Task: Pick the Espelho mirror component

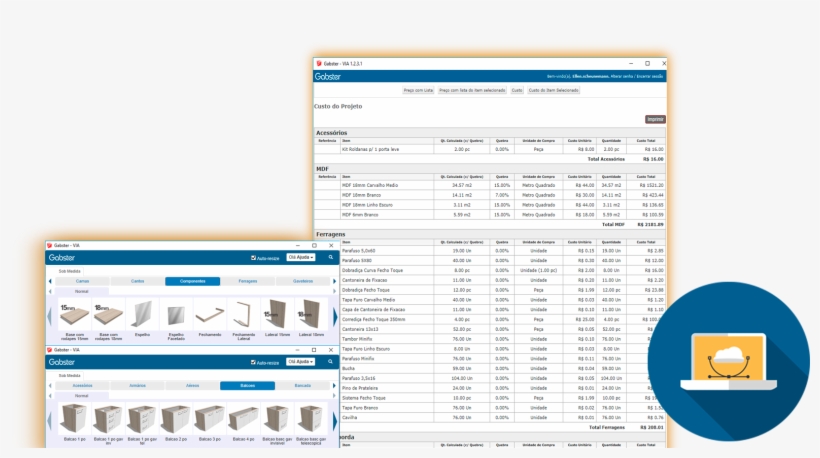Action: tap(142, 316)
